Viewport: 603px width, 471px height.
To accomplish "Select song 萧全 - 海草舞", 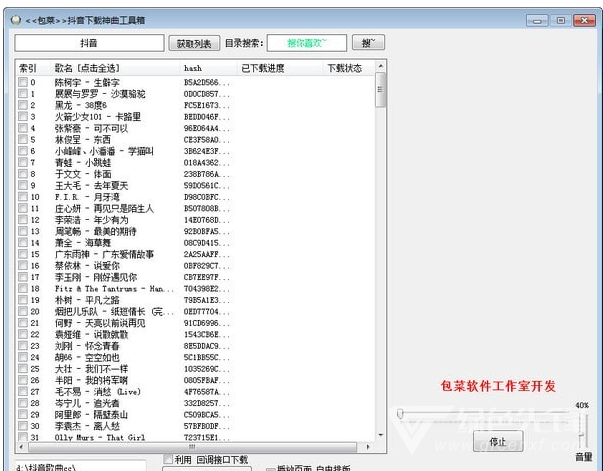I will (x=83, y=243).
